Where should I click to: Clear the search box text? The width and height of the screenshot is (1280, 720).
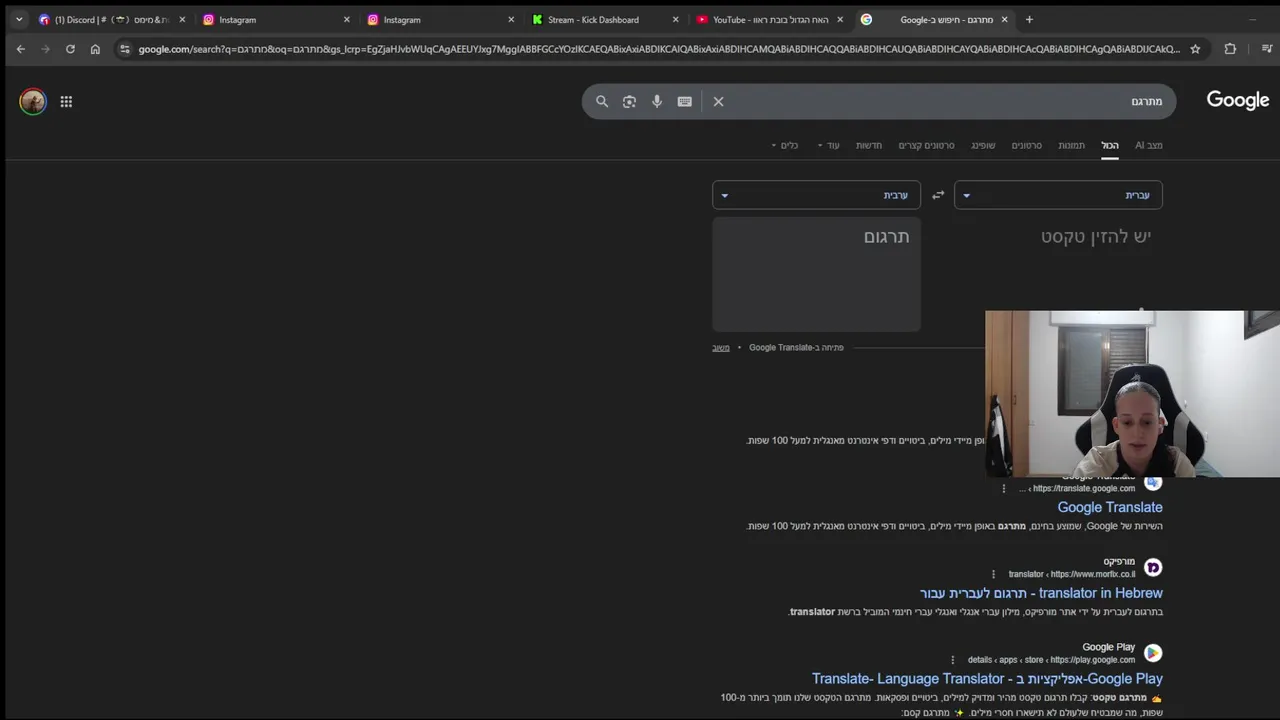718,101
